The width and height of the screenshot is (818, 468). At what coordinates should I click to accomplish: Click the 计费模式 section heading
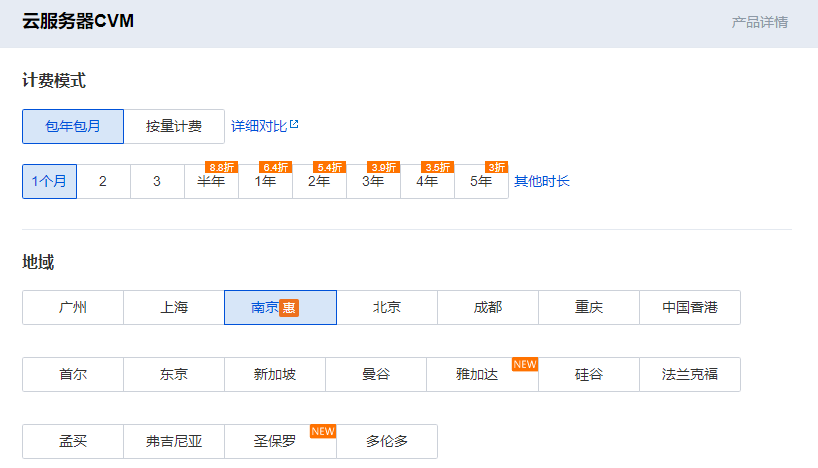[54, 81]
